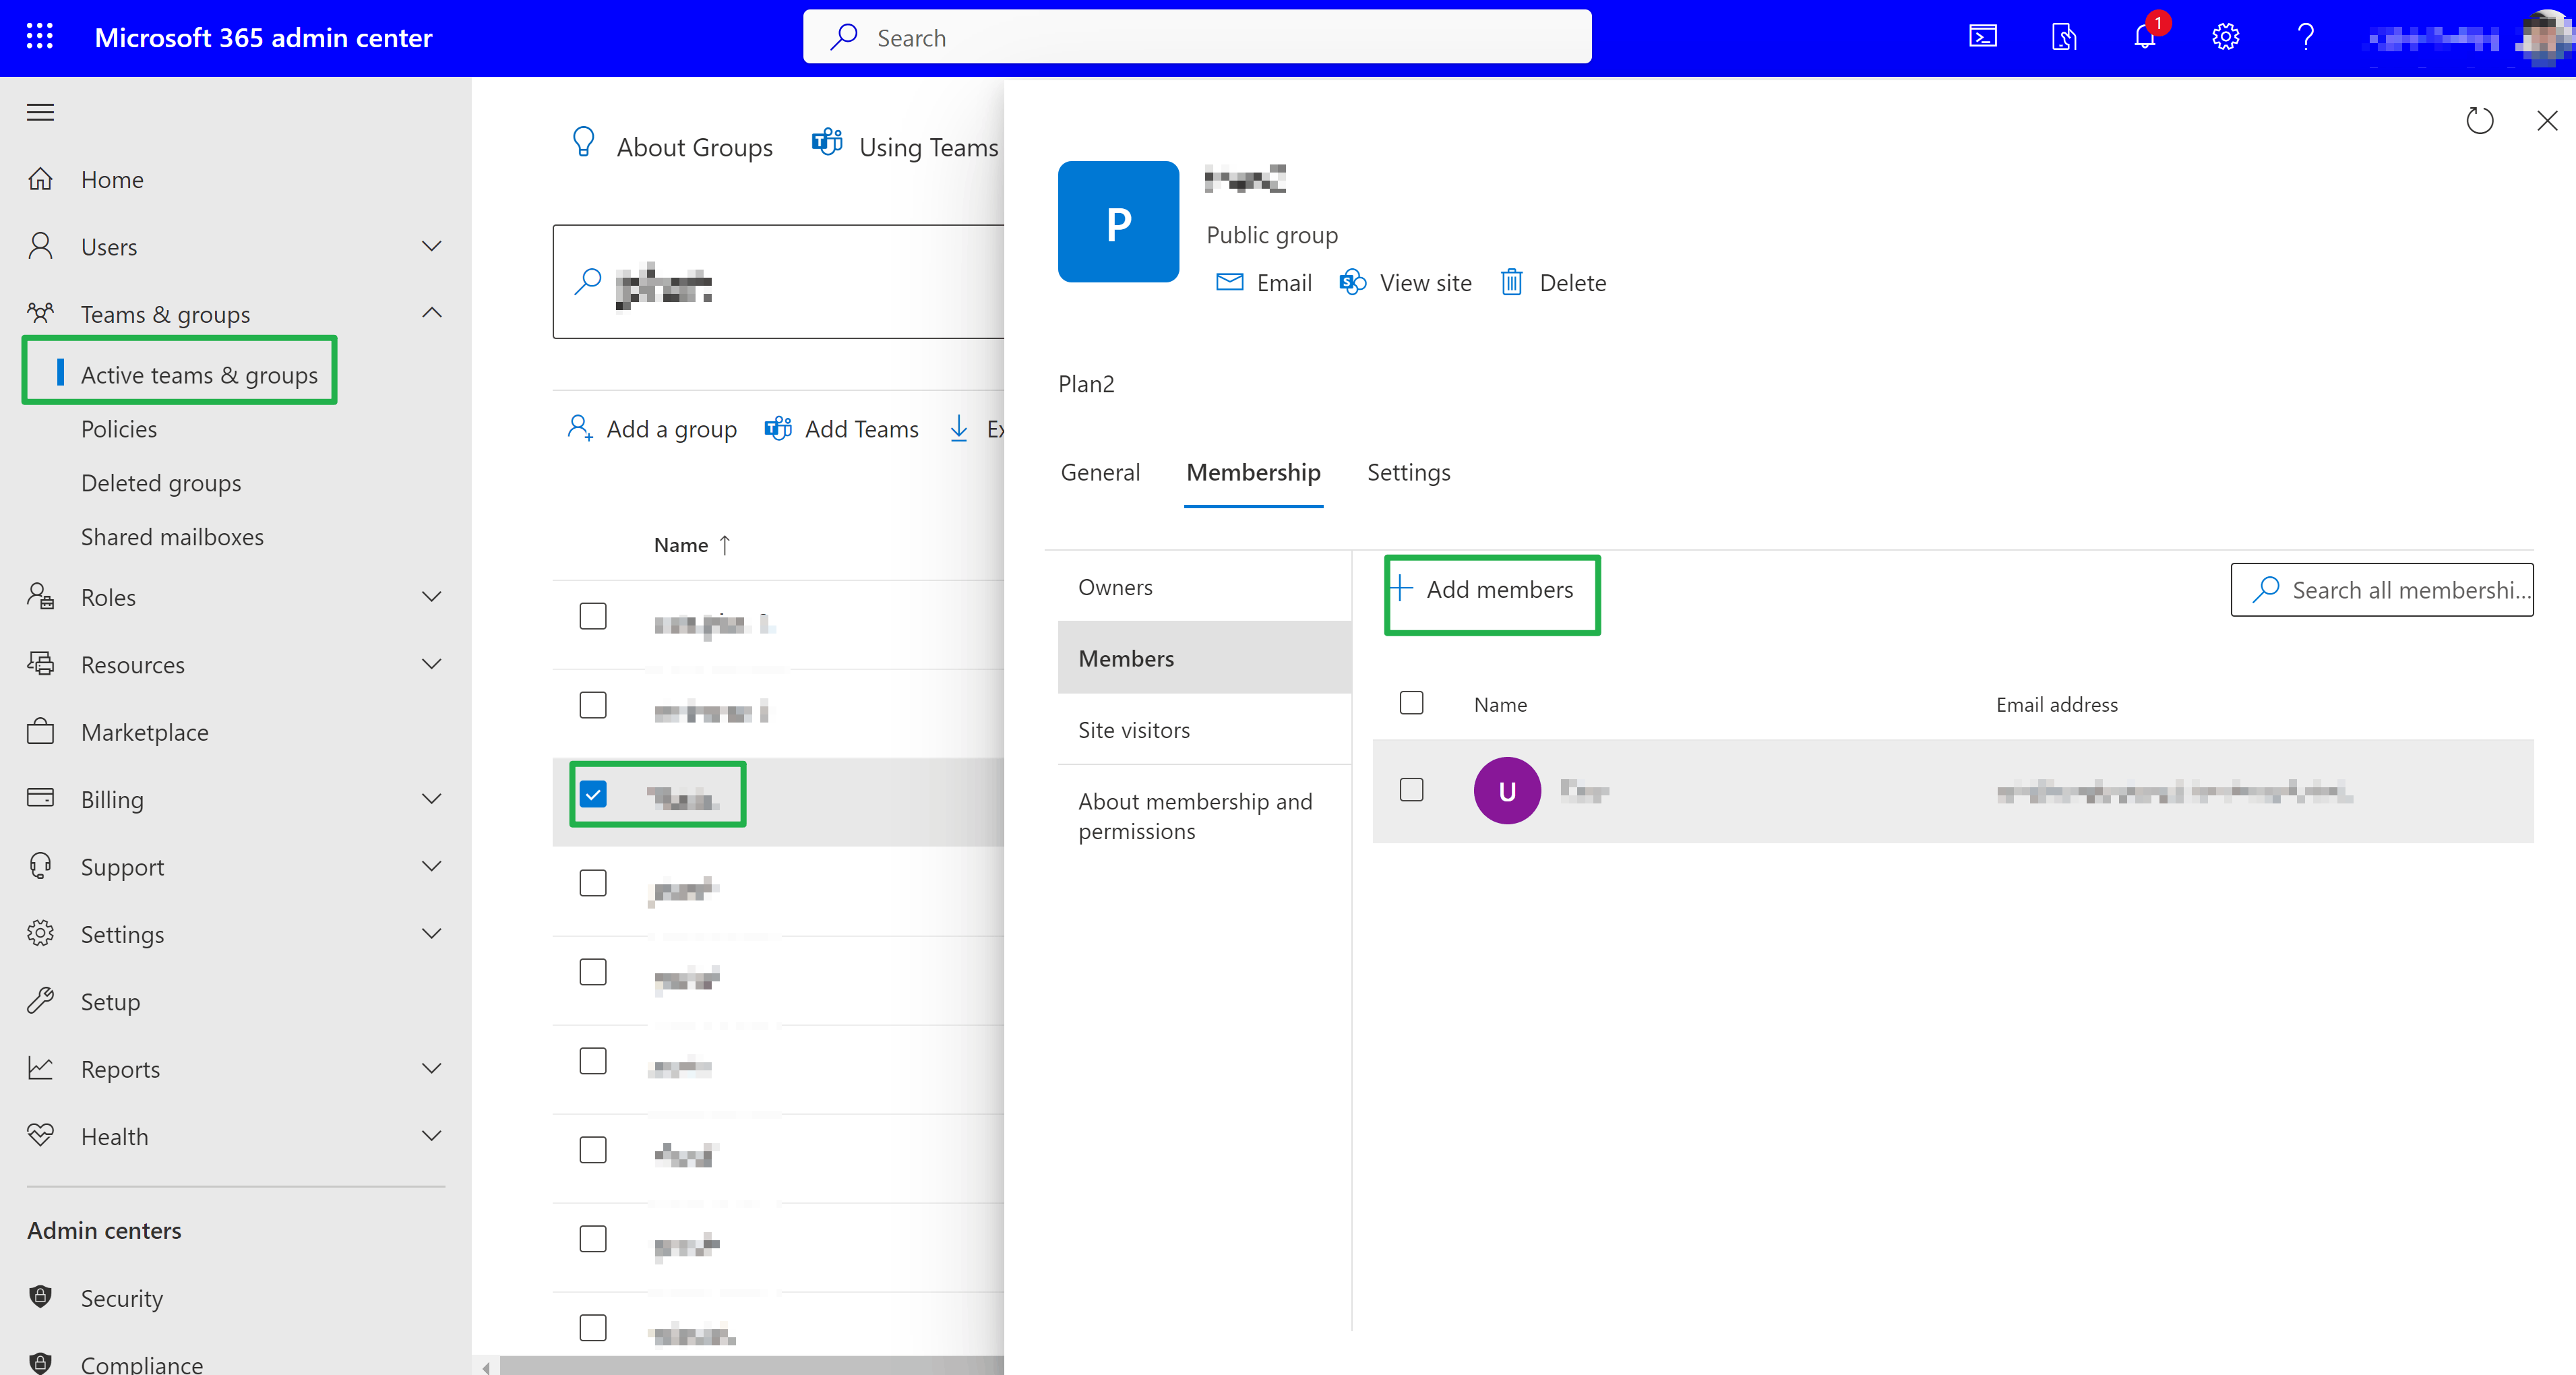Viewport: 2576px width, 1375px height.
Task: Uncheck the selected group row checkbox
Action: pyautogui.click(x=593, y=794)
